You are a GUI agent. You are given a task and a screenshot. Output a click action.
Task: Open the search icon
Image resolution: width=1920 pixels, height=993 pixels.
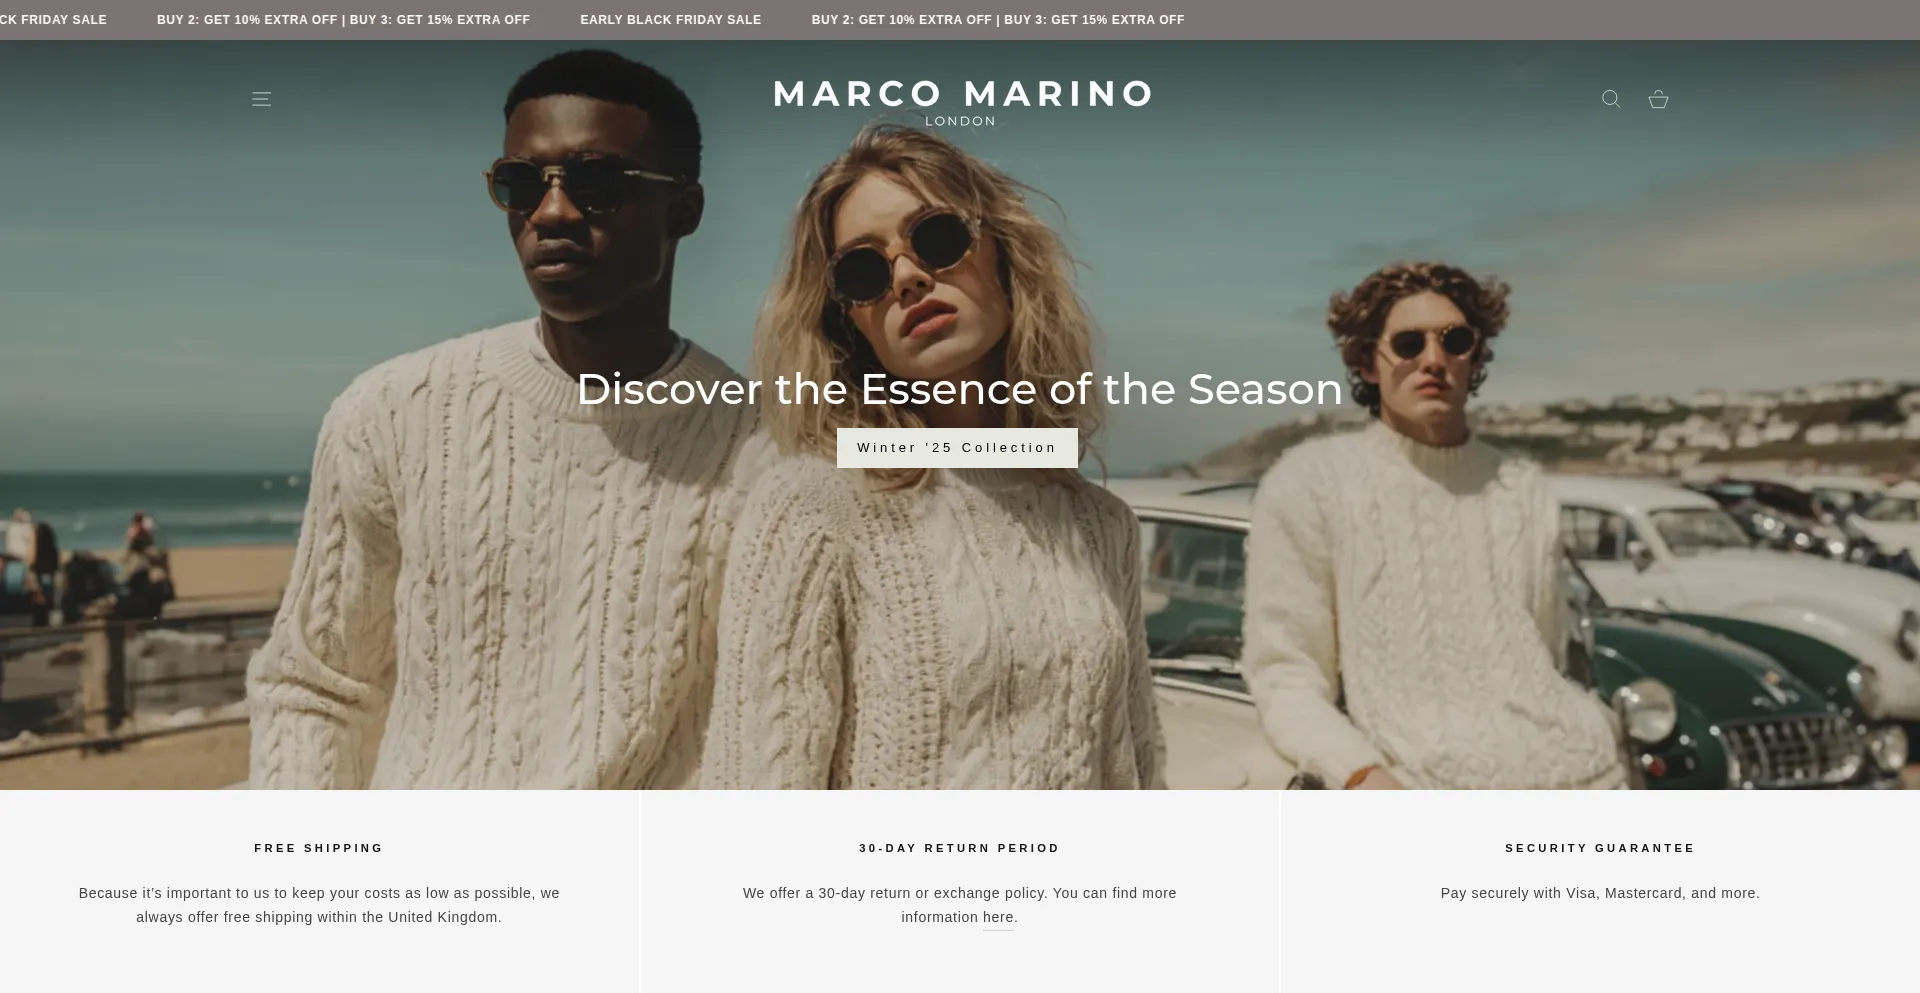click(x=1611, y=99)
